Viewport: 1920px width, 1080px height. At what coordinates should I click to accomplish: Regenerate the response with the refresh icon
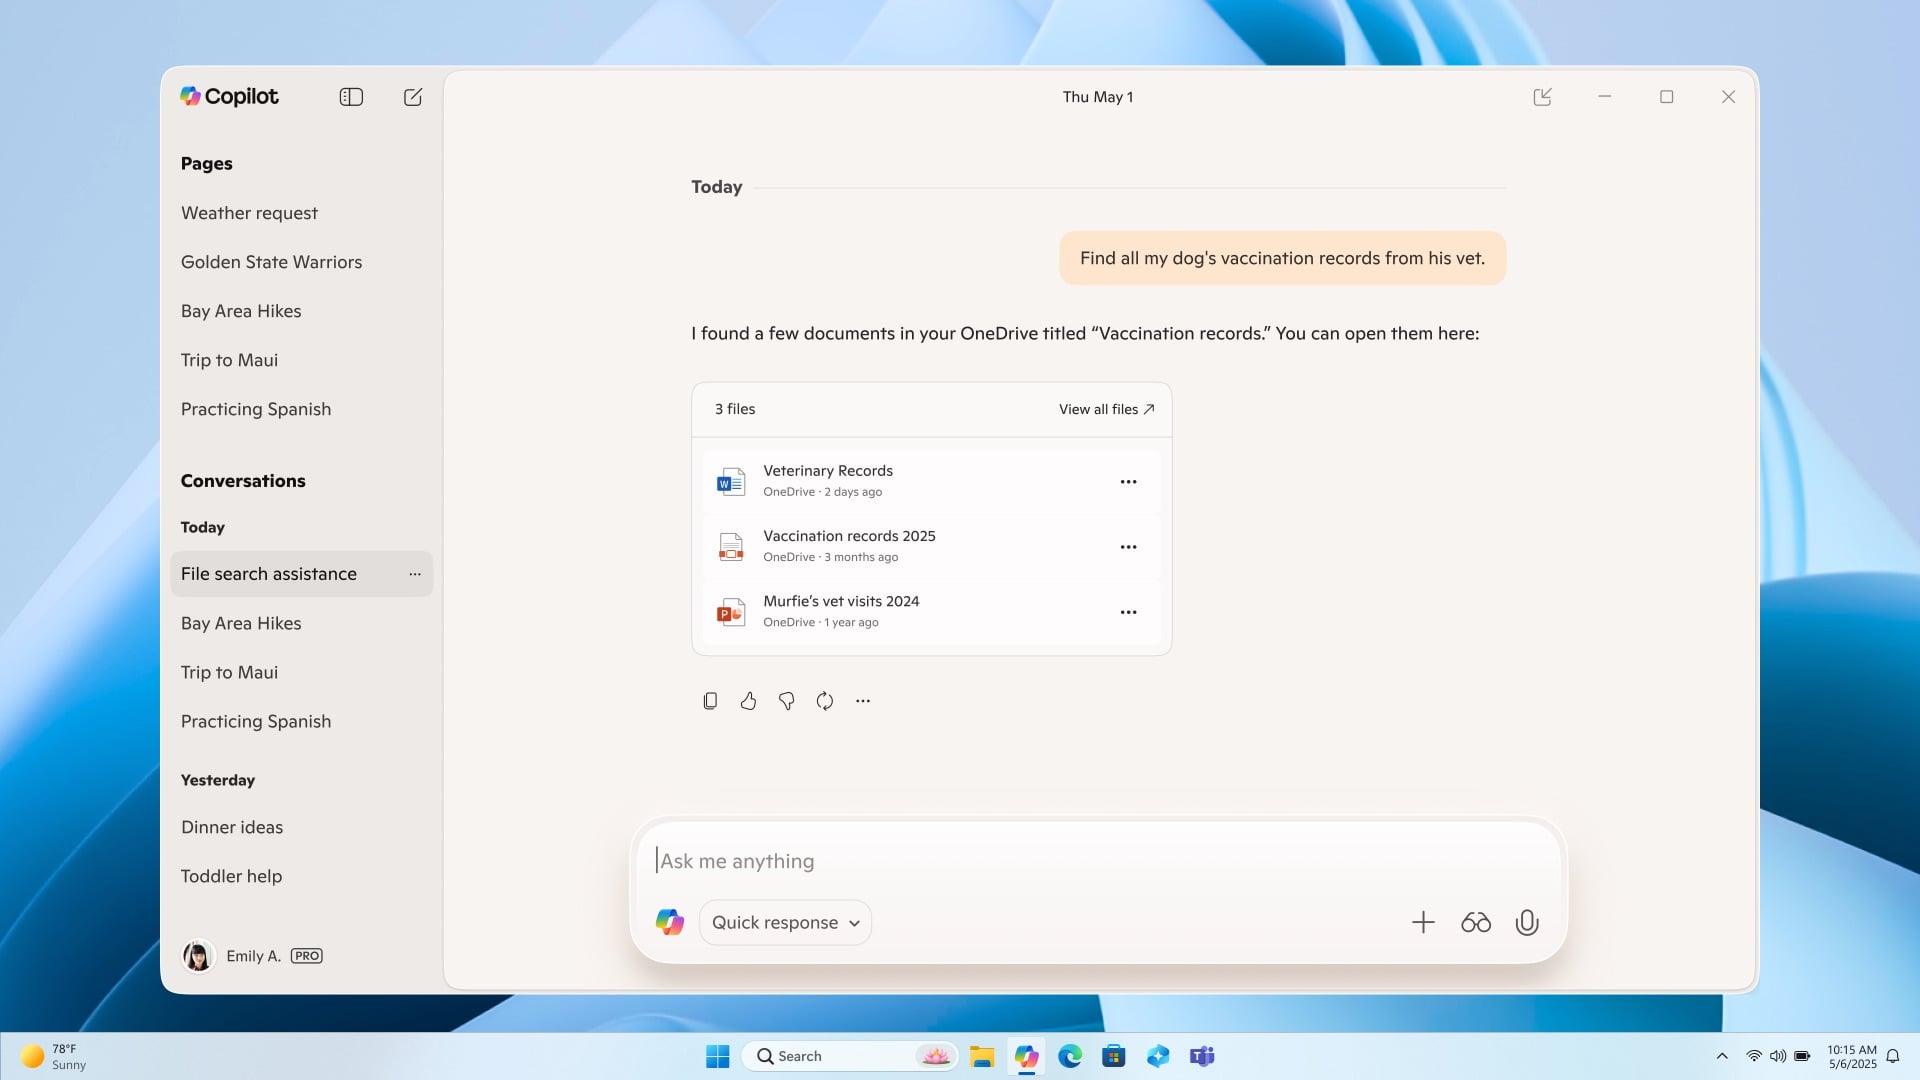[x=825, y=701]
